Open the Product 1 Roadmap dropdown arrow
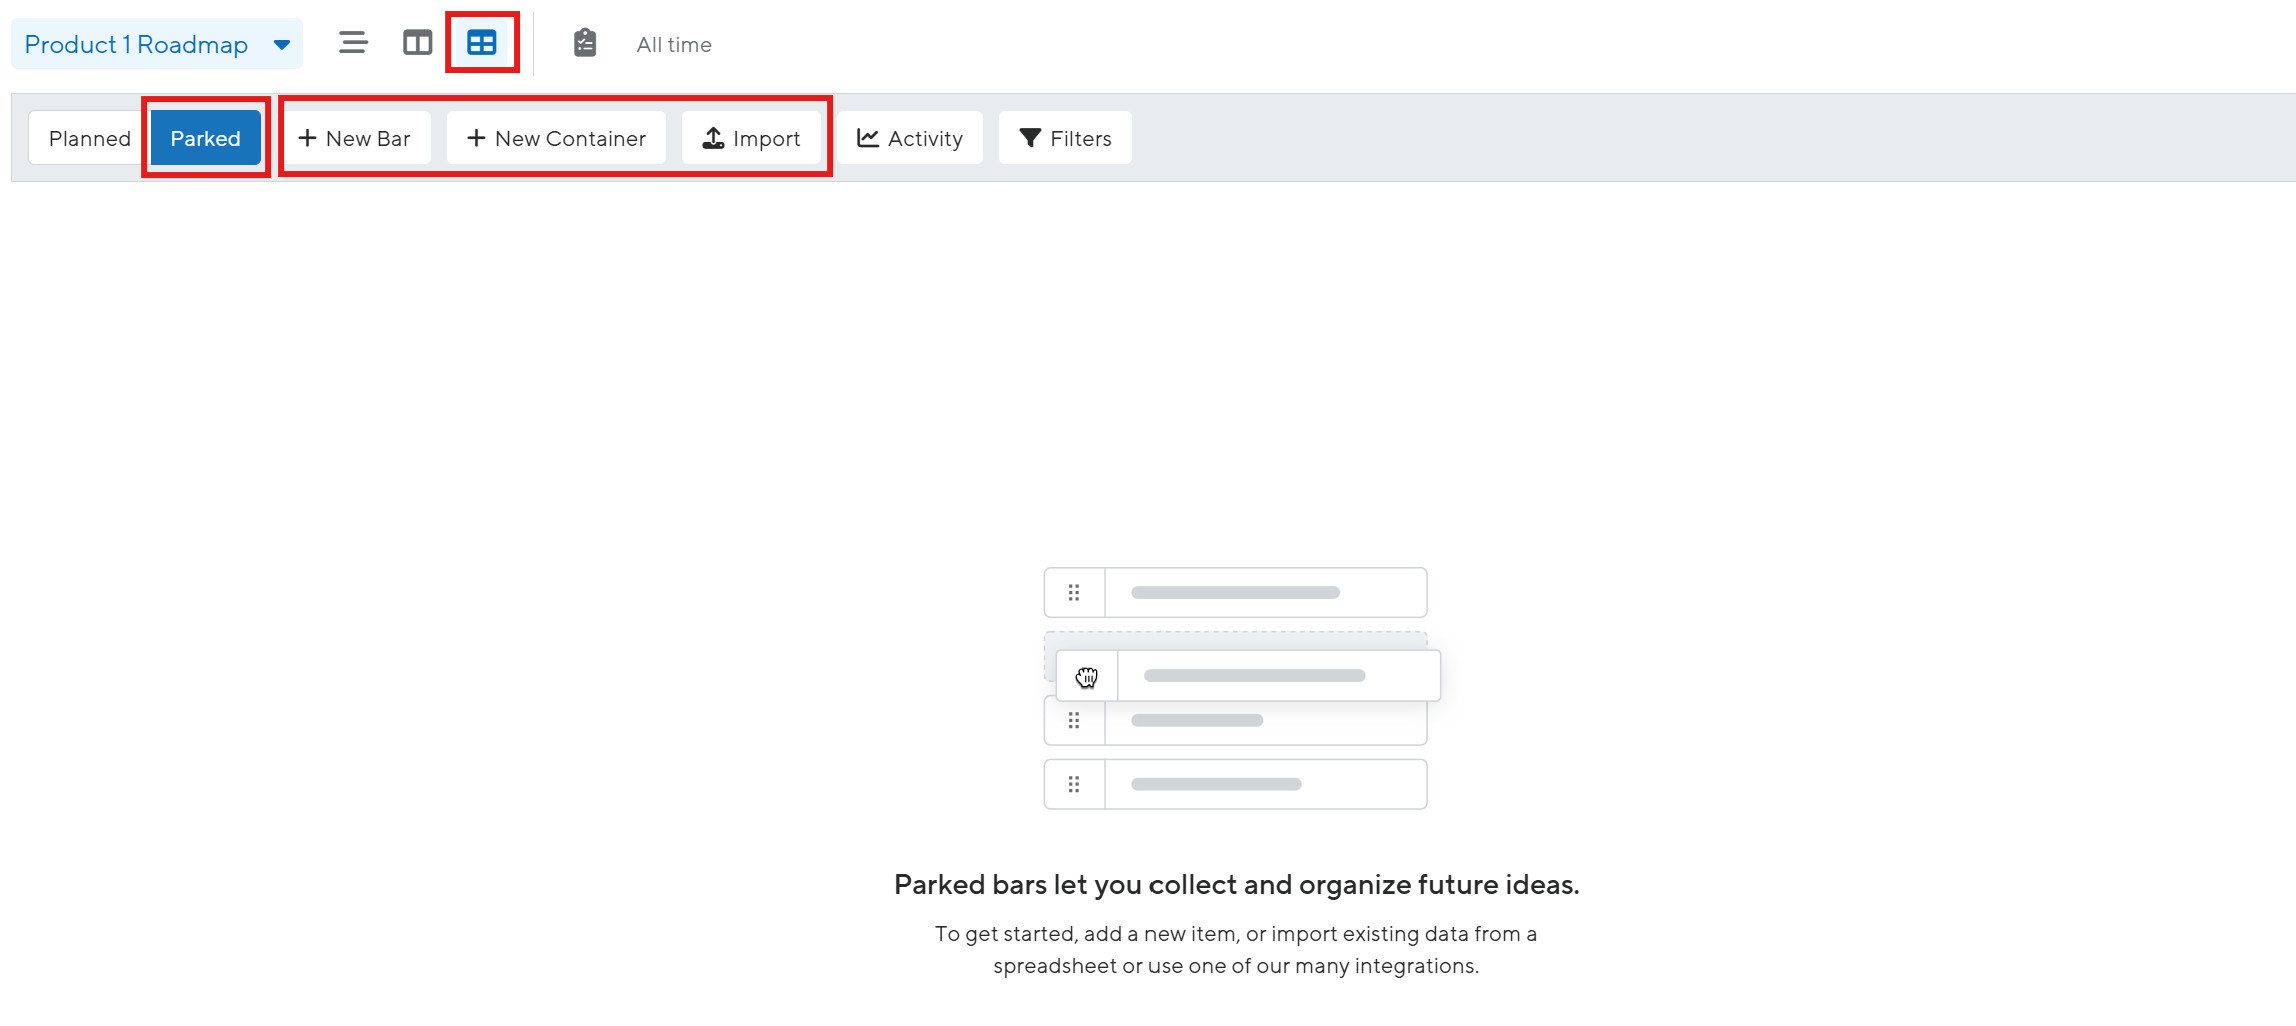The height and width of the screenshot is (1026, 2296). click(282, 45)
